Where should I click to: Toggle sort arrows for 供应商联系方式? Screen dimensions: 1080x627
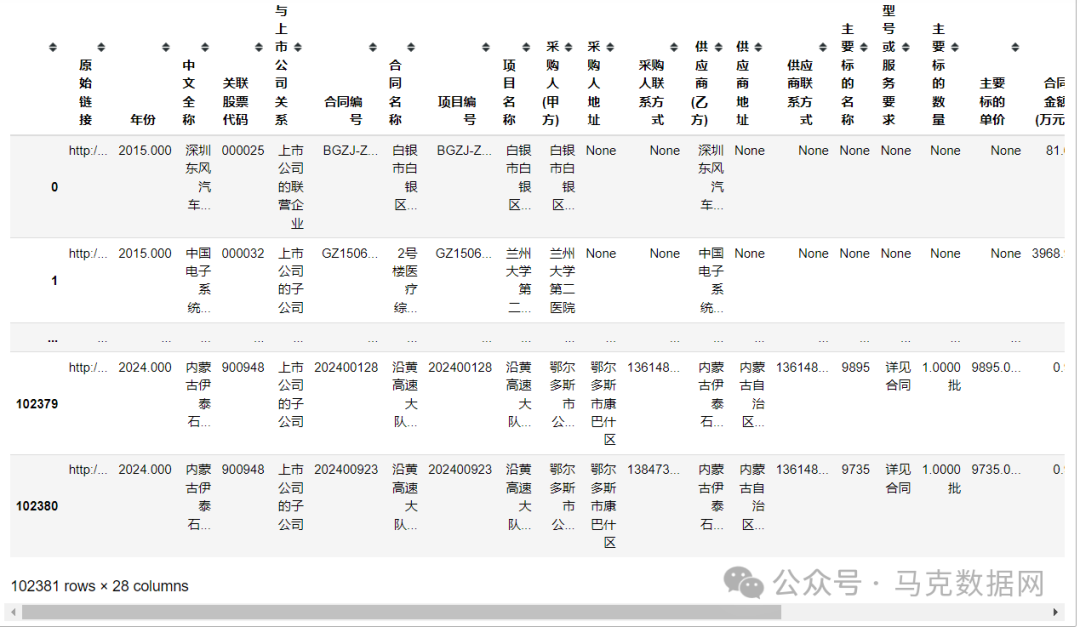(x=823, y=48)
